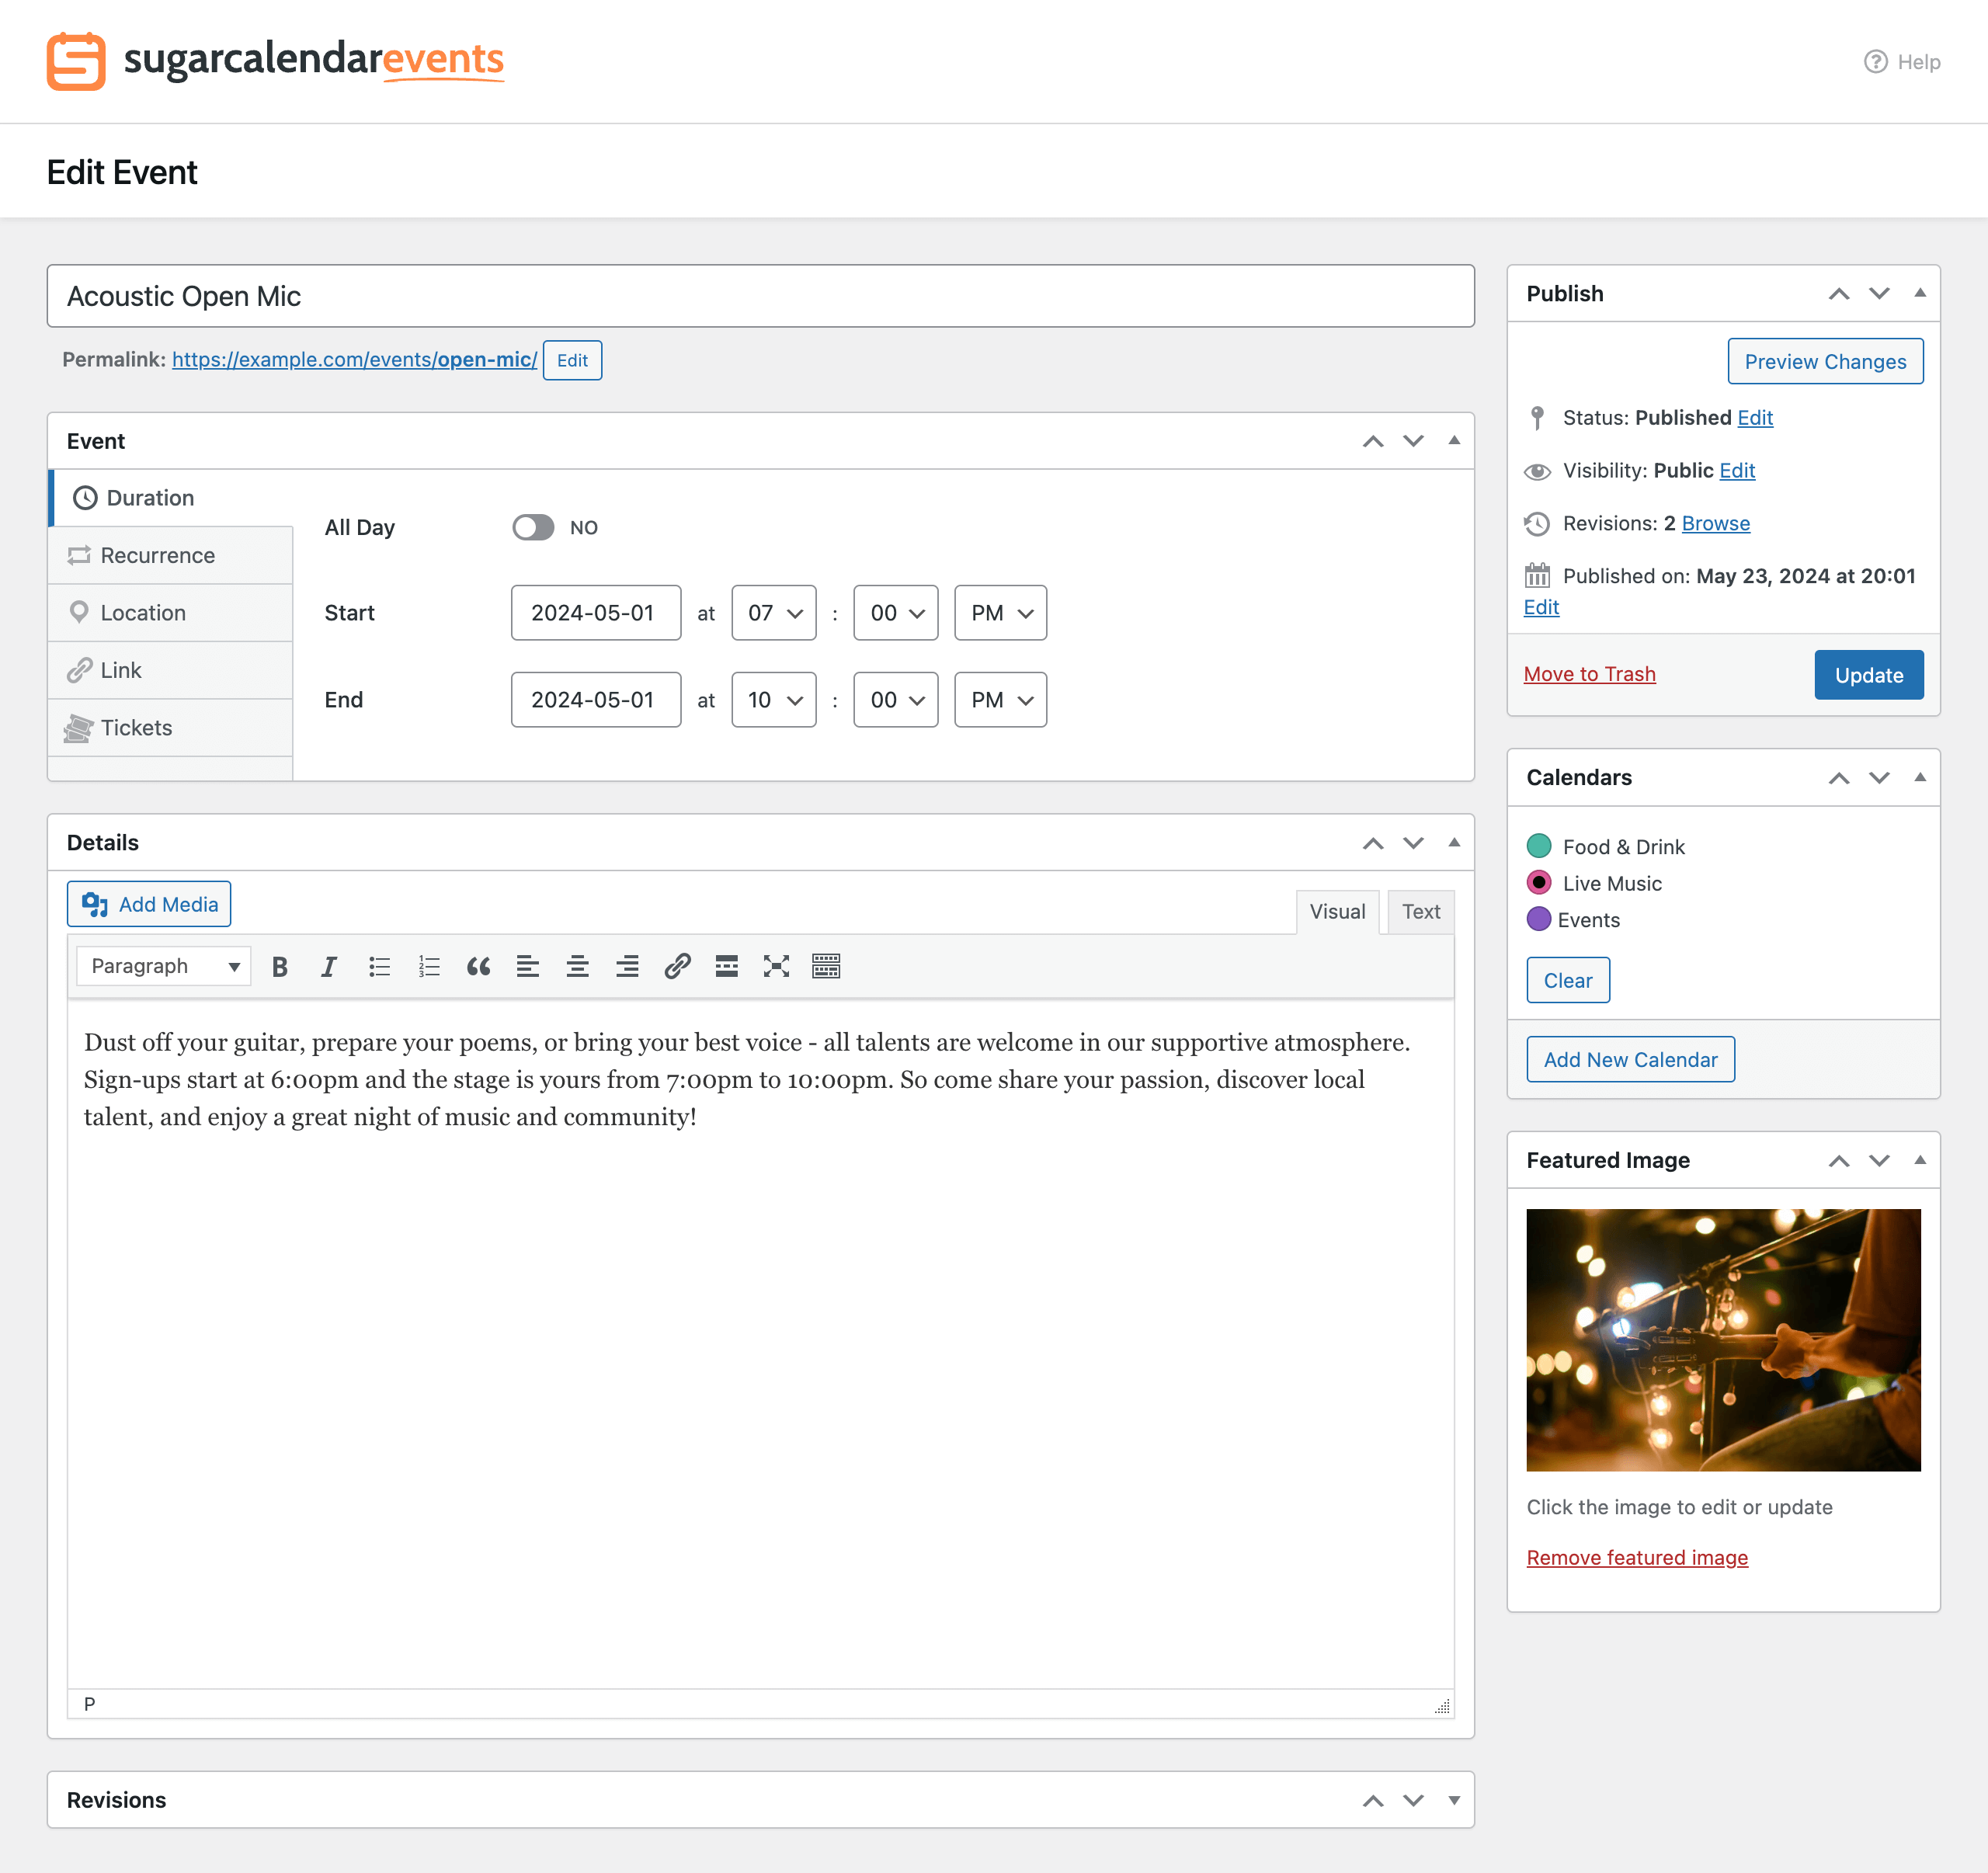
Task: Open the Link section
Action: (171, 671)
